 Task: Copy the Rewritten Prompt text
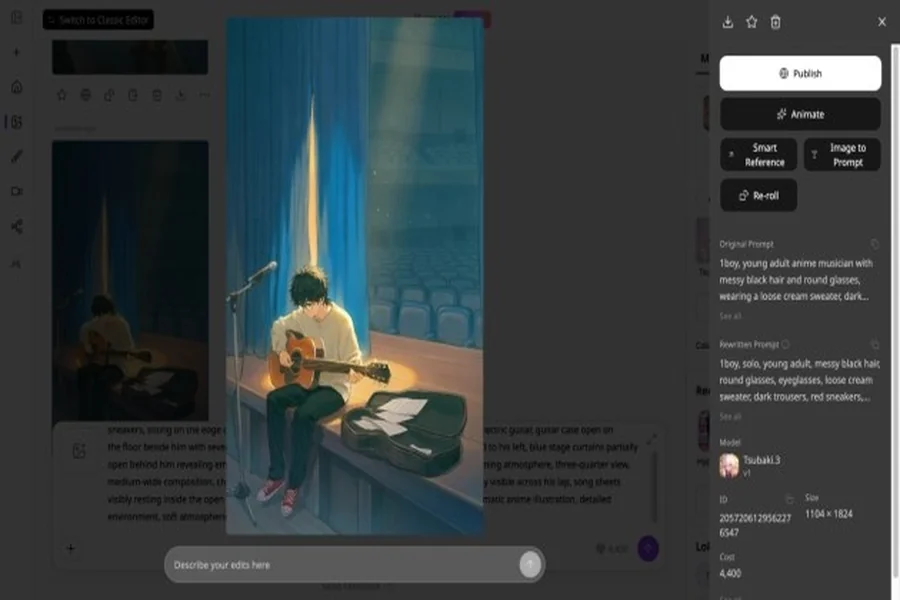[x=875, y=344]
